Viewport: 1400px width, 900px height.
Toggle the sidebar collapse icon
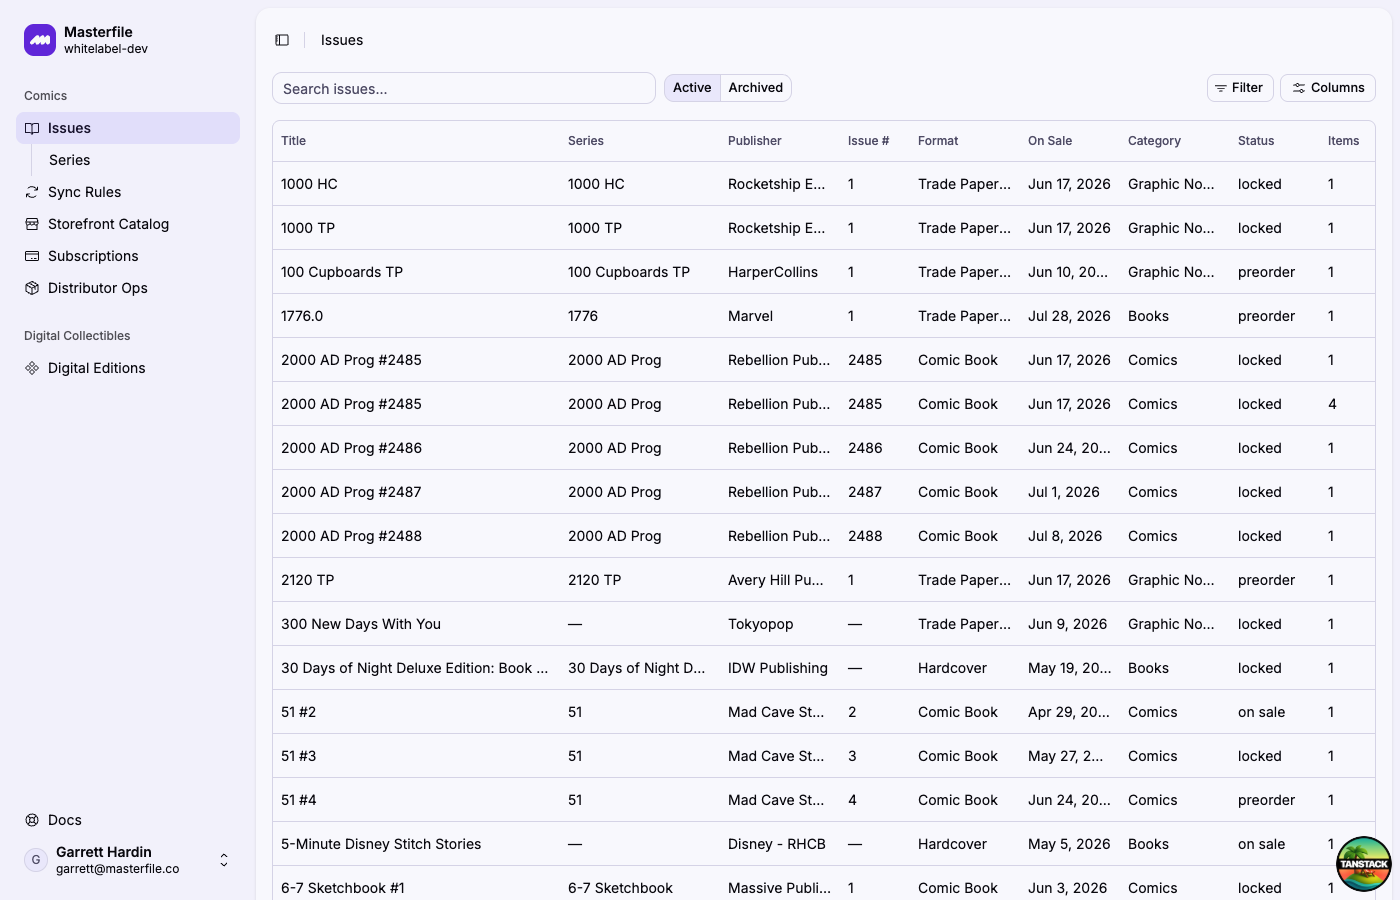pos(282,40)
